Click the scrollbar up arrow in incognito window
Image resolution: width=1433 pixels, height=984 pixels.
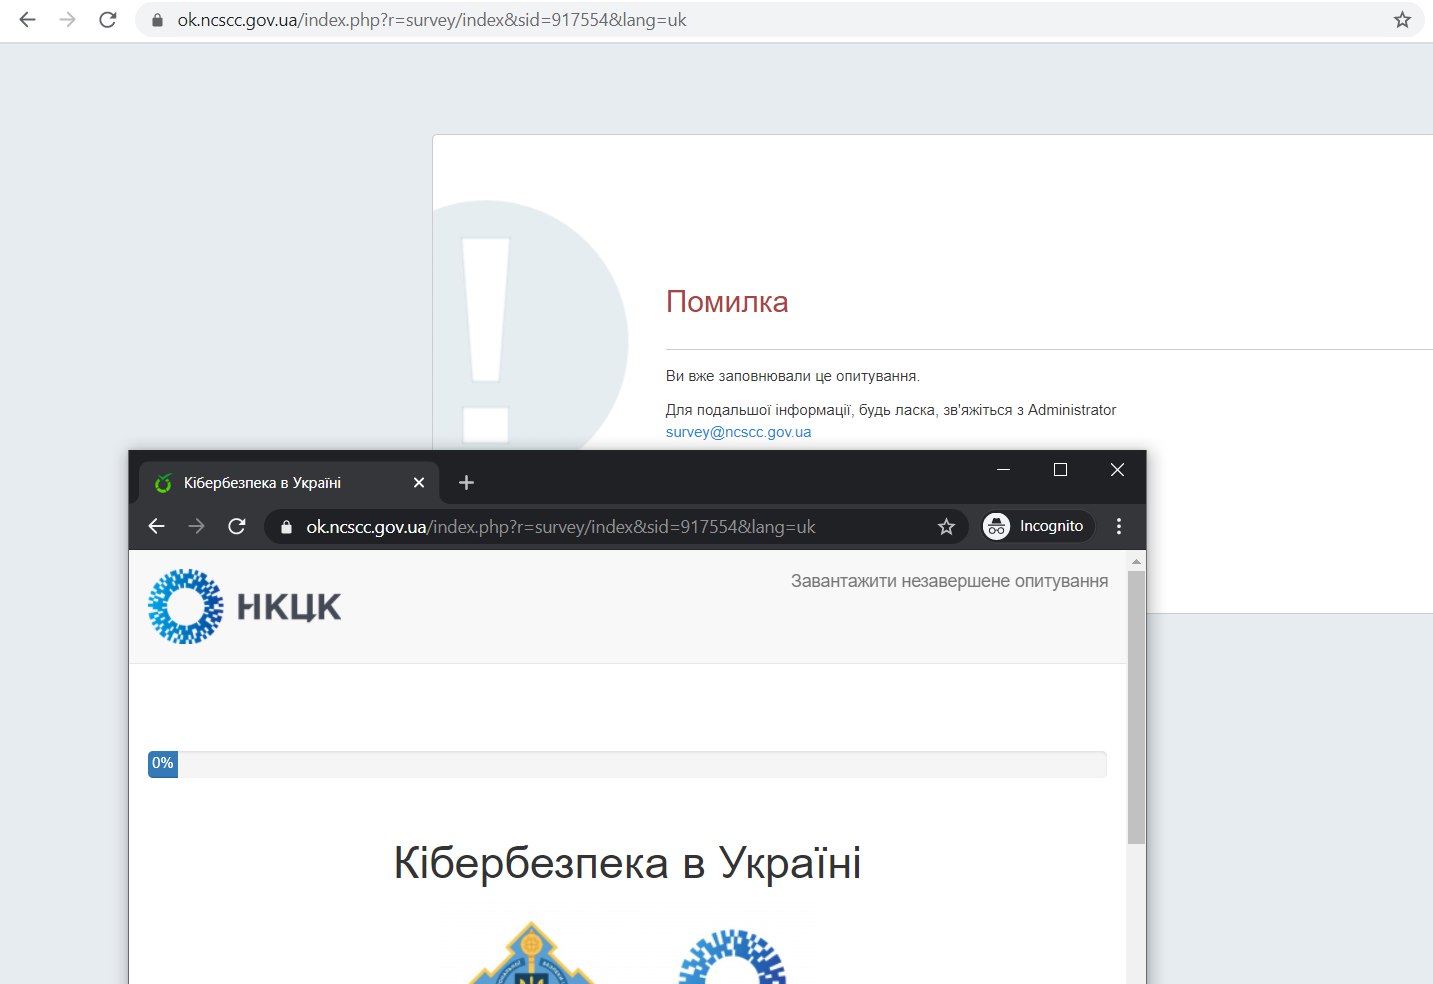[x=1136, y=561]
